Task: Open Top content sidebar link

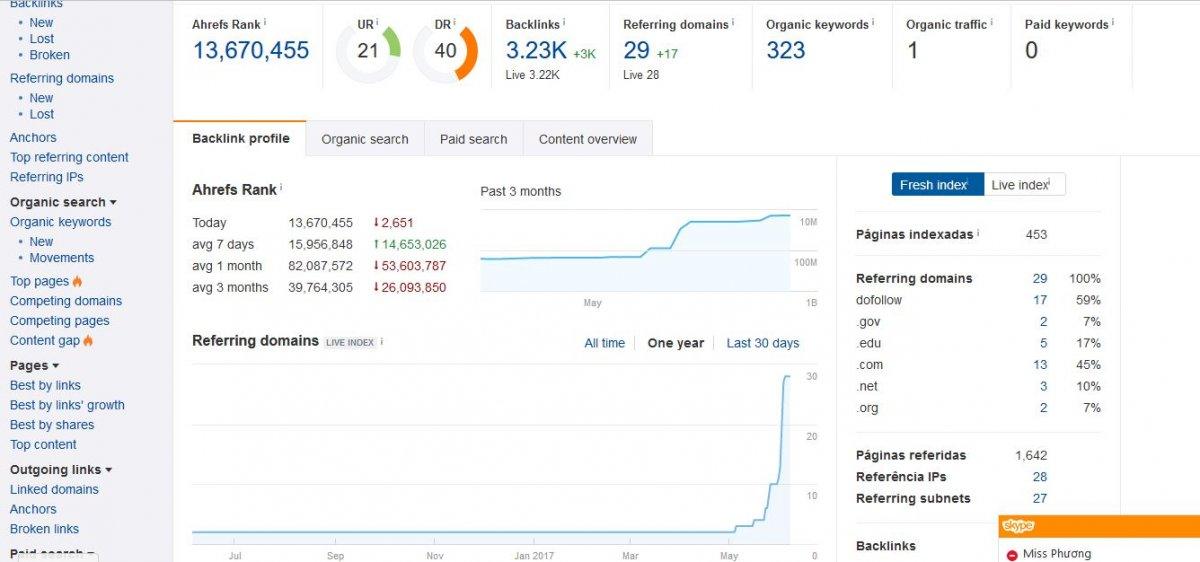Action: [x=43, y=445]
